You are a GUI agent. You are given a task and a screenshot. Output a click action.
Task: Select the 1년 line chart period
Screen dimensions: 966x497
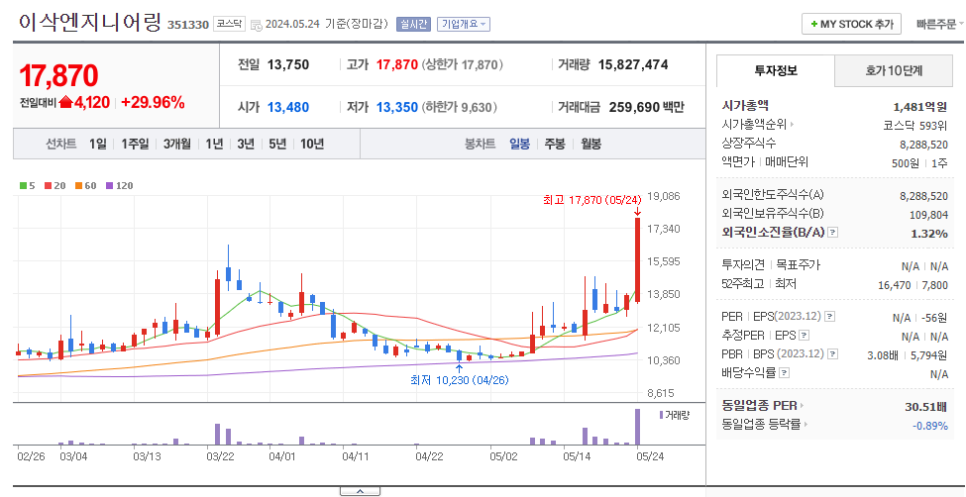pyautogui.click(x=214, y=144)
